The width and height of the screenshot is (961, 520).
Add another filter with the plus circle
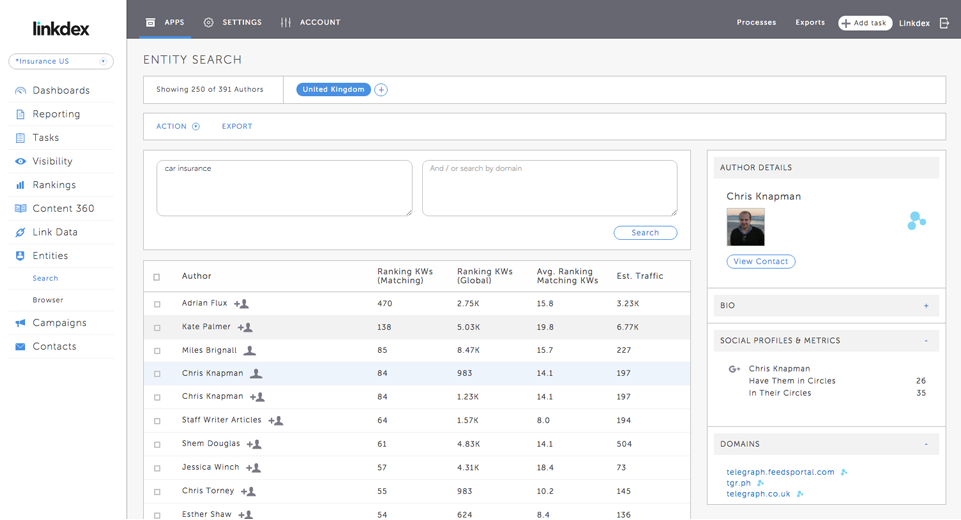coord(381,90)
